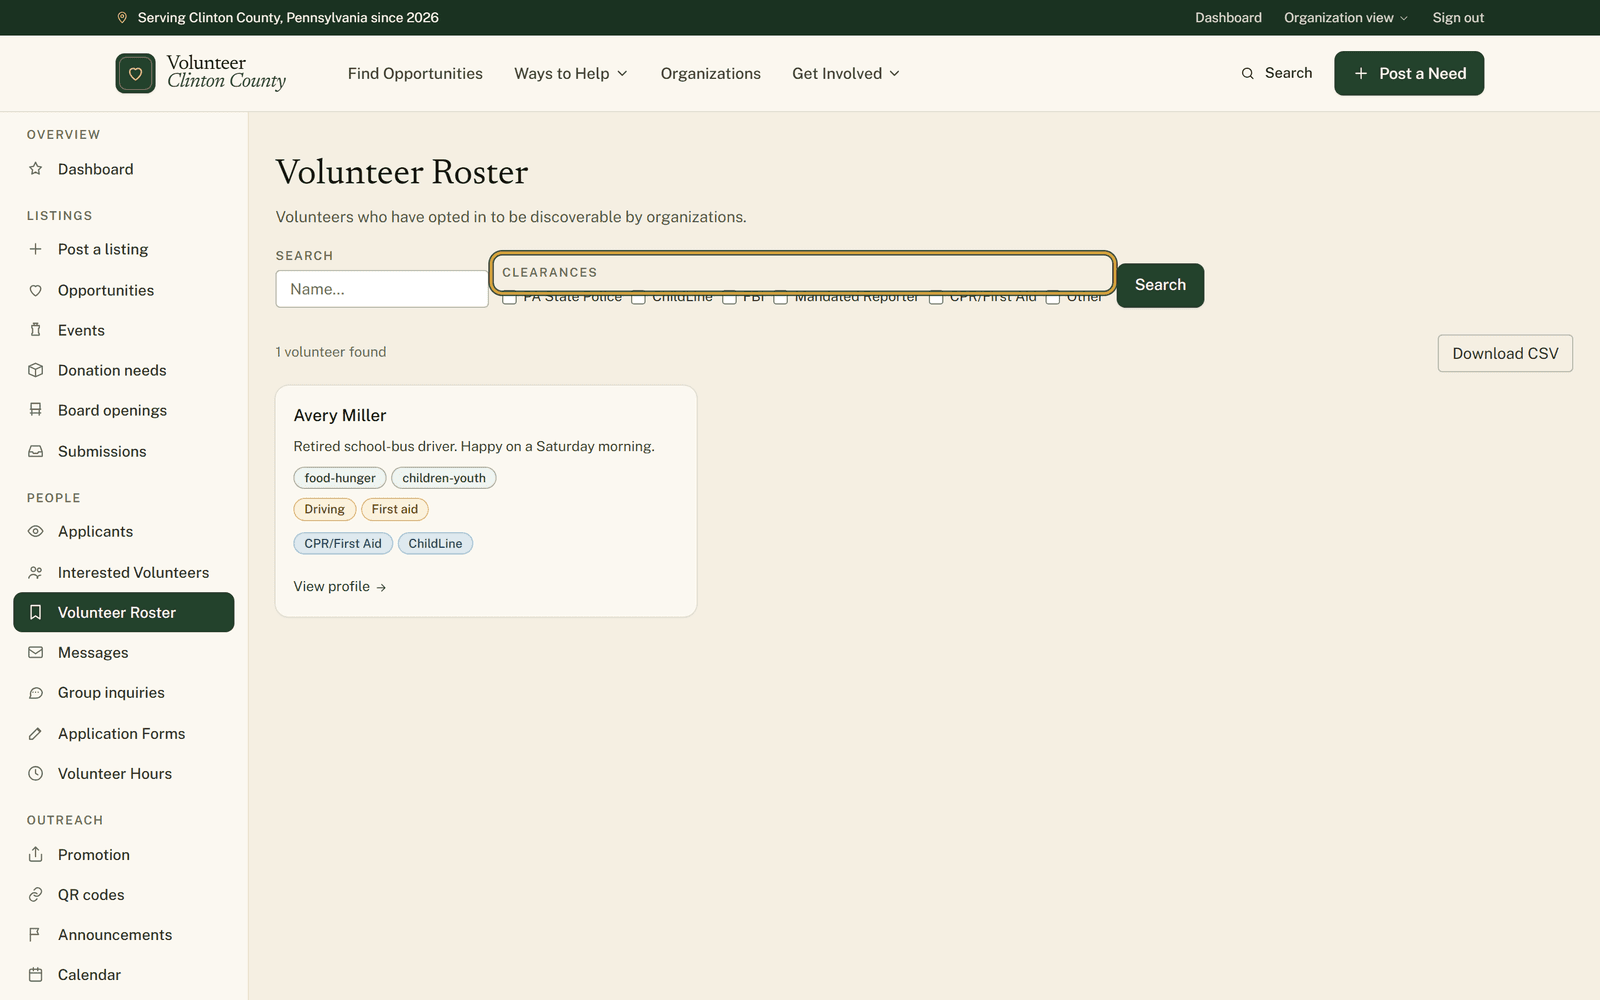
Task: Click the Search link in the header
Action: point(1277,73)
